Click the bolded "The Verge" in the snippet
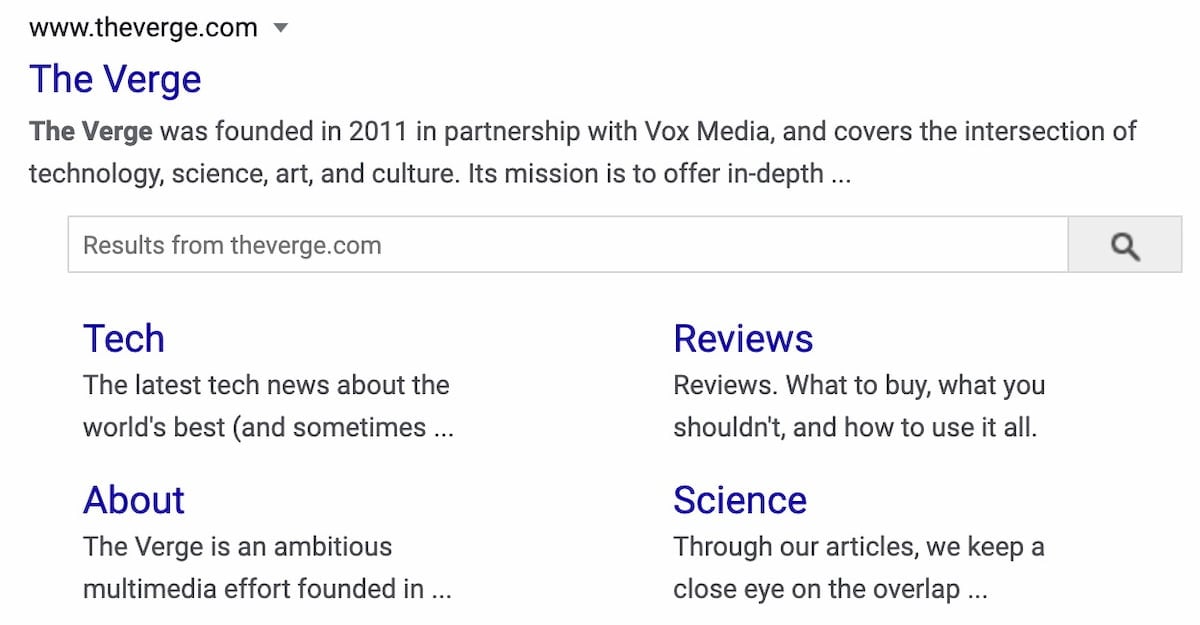 coord(91,131)
